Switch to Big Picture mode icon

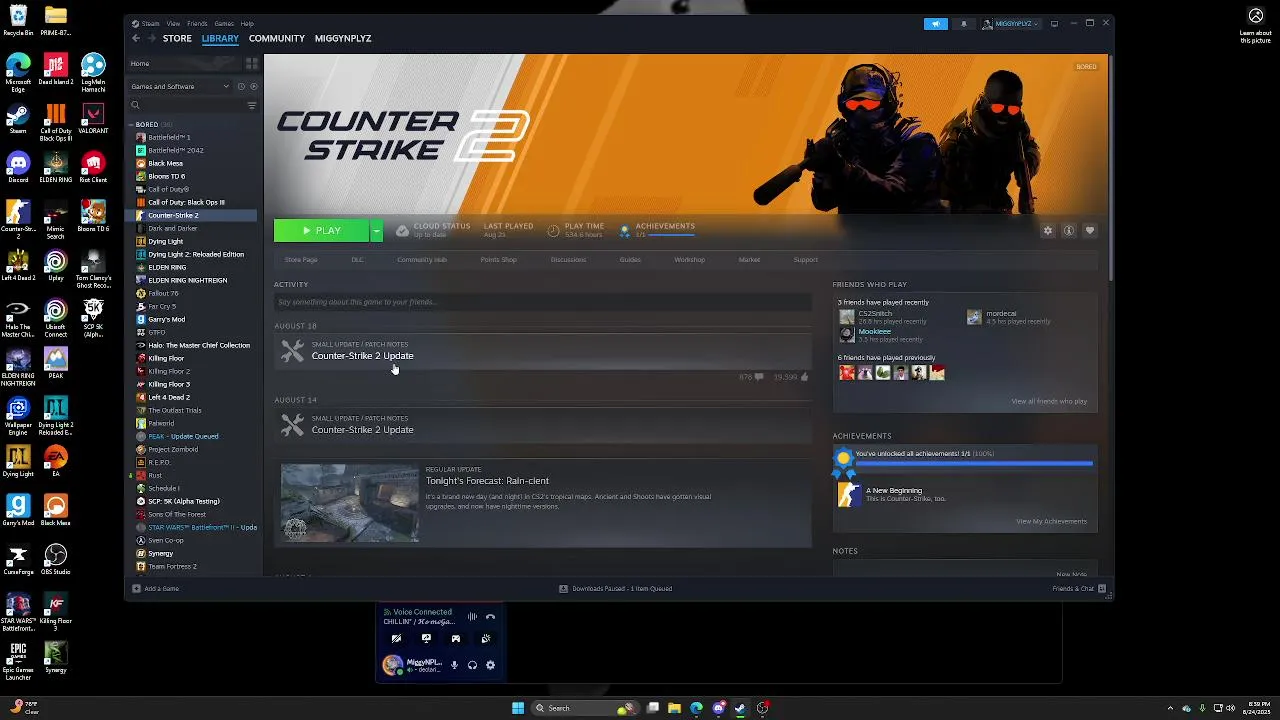1054,24
